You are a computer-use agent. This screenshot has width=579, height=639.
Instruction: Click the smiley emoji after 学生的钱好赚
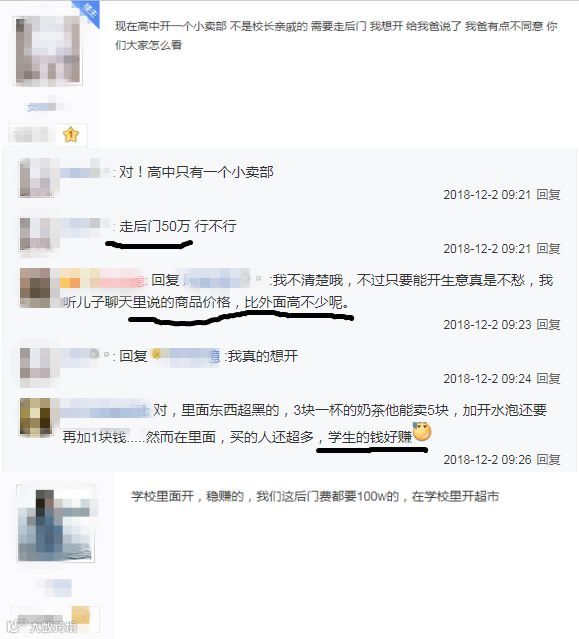[x=422, y=432]
